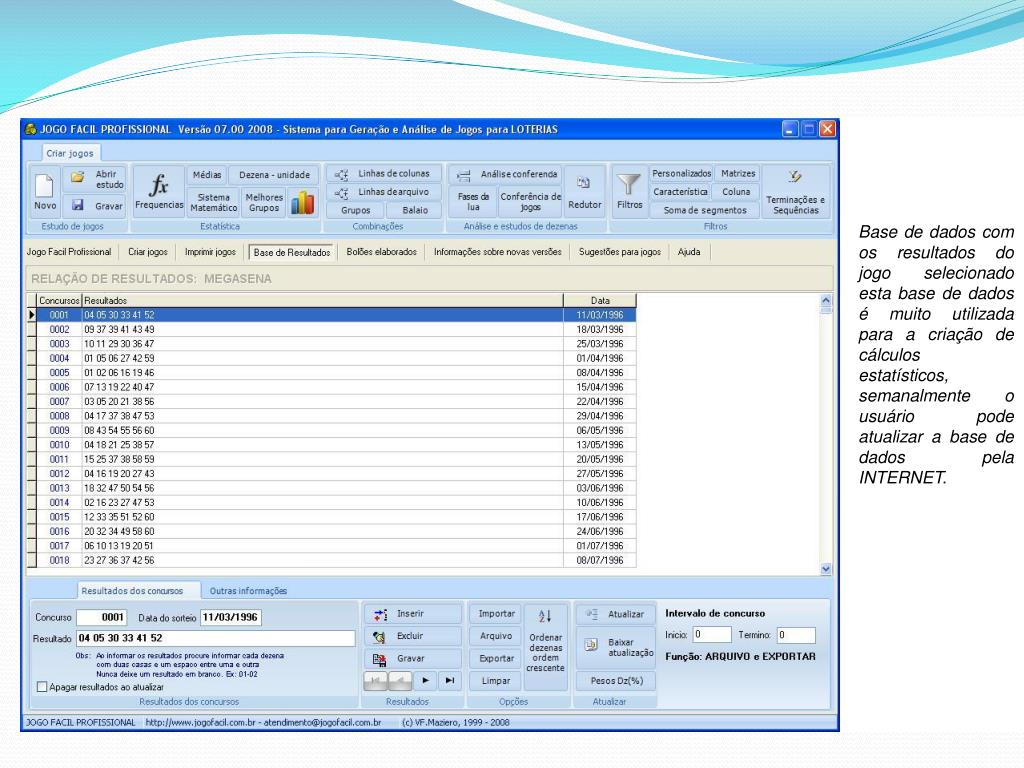Viewport: 1024px width, 768px height.
Task: Switch to the Criar jogos ribbon tab
Action: click(x=70, y=153)
